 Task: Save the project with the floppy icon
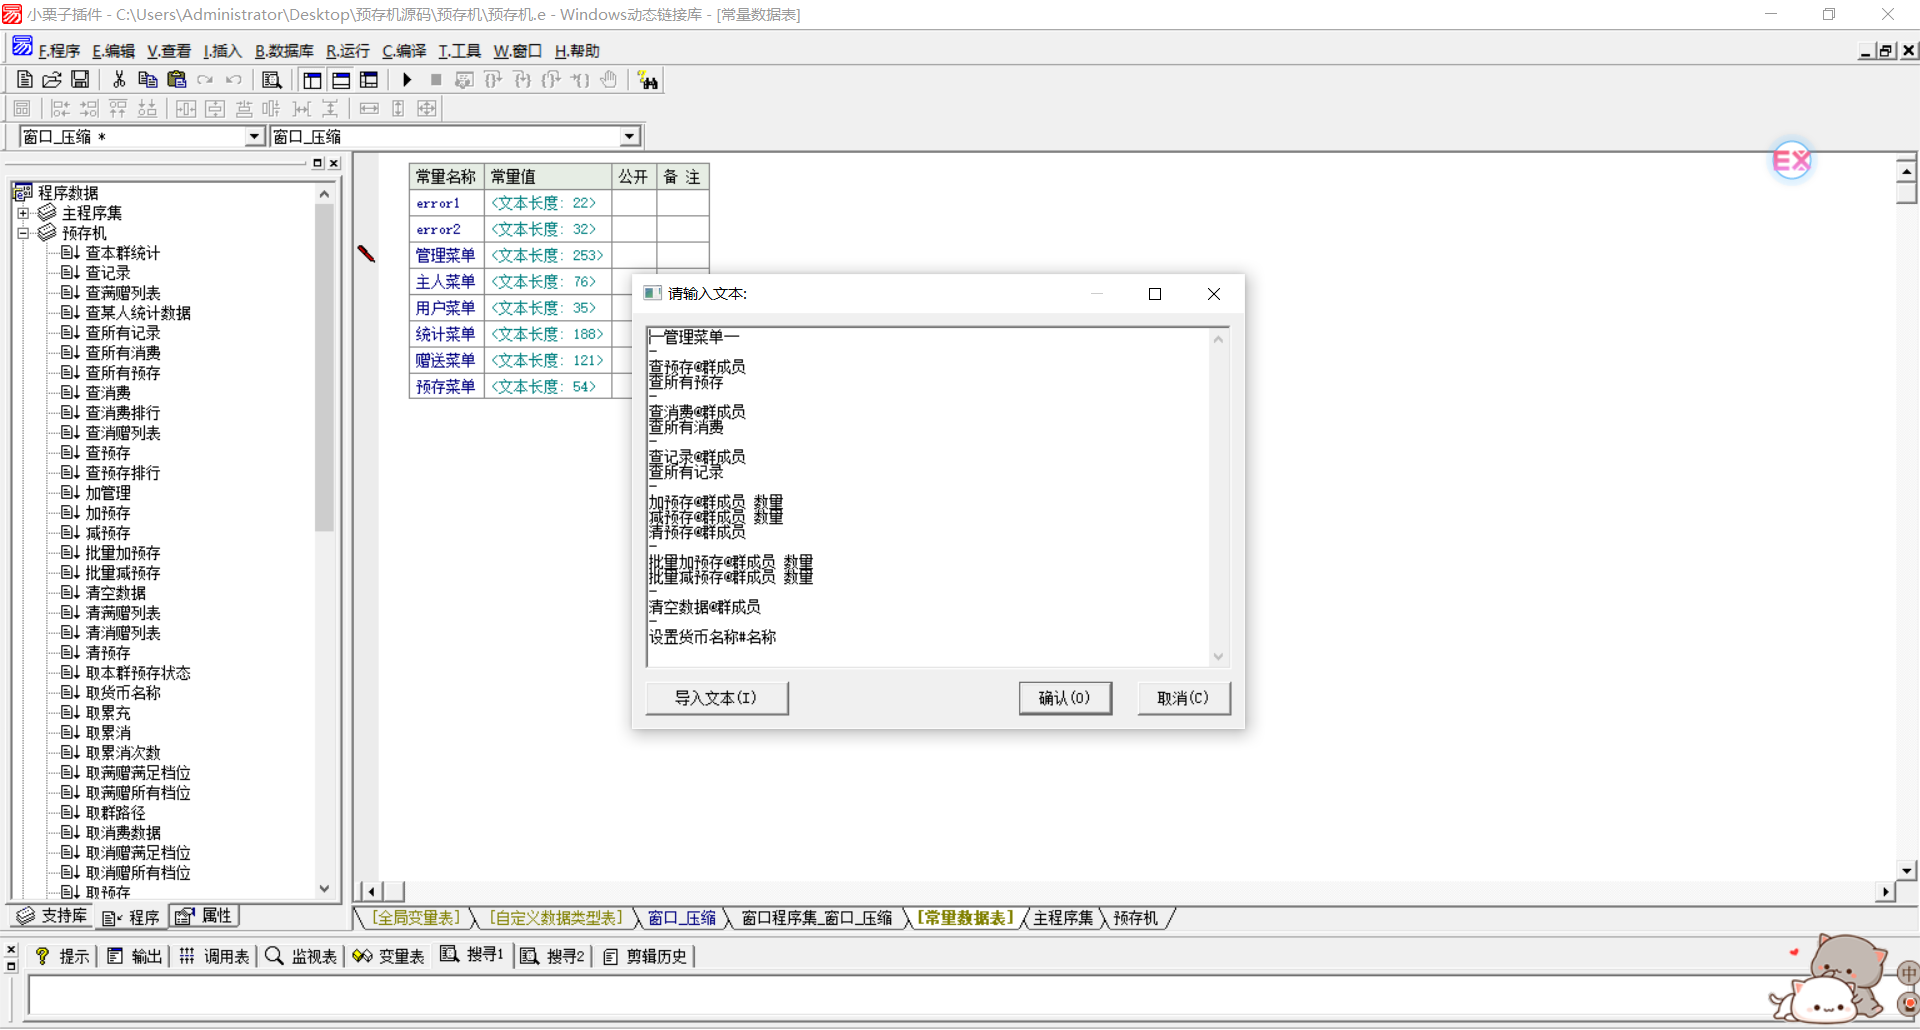point(80,80)
